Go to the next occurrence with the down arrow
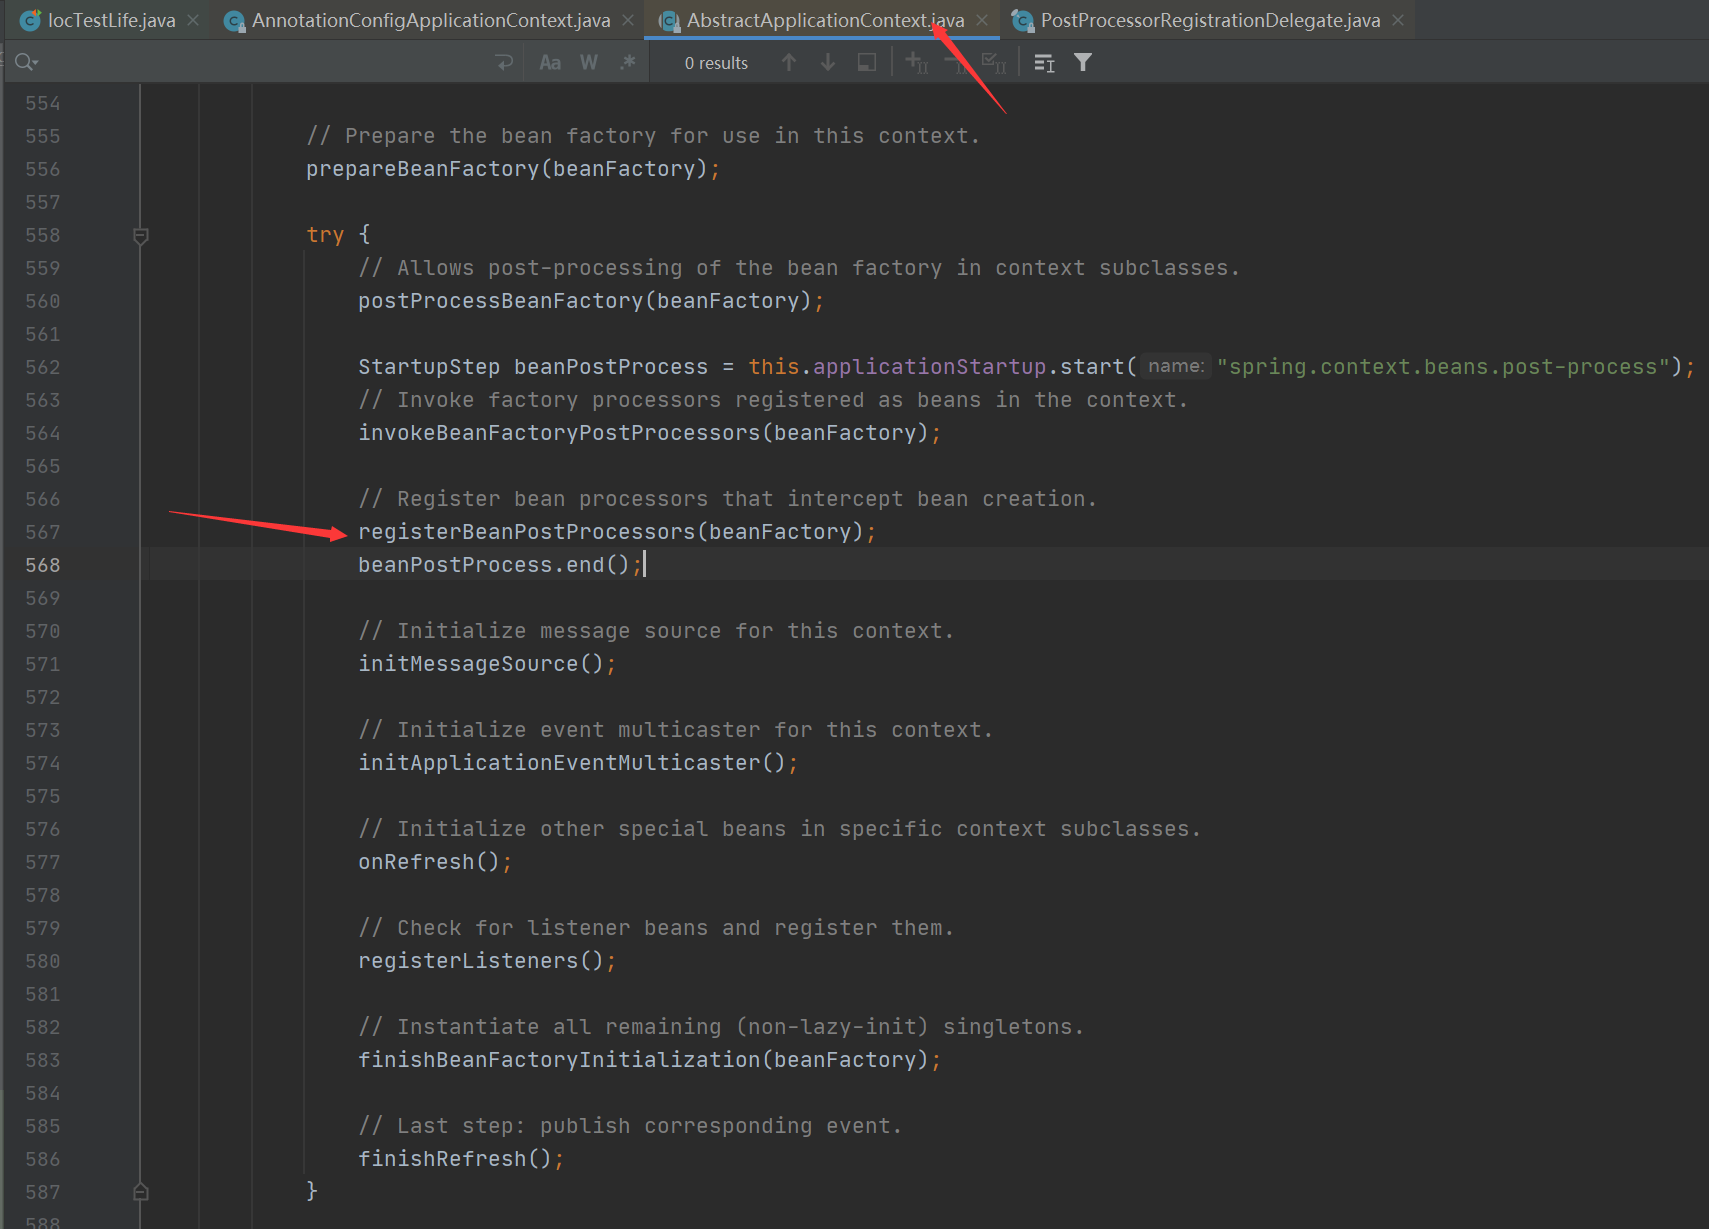 [x=828, y=62]
